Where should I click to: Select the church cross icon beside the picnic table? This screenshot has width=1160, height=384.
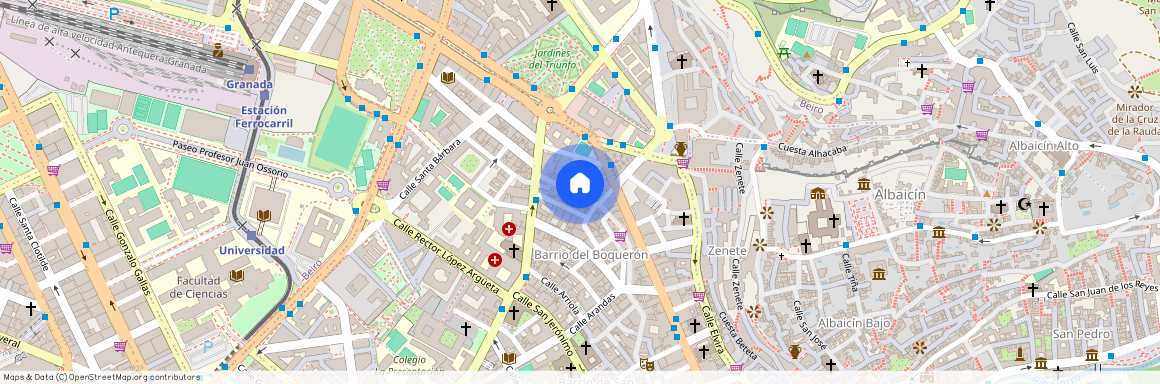(817, 76)
